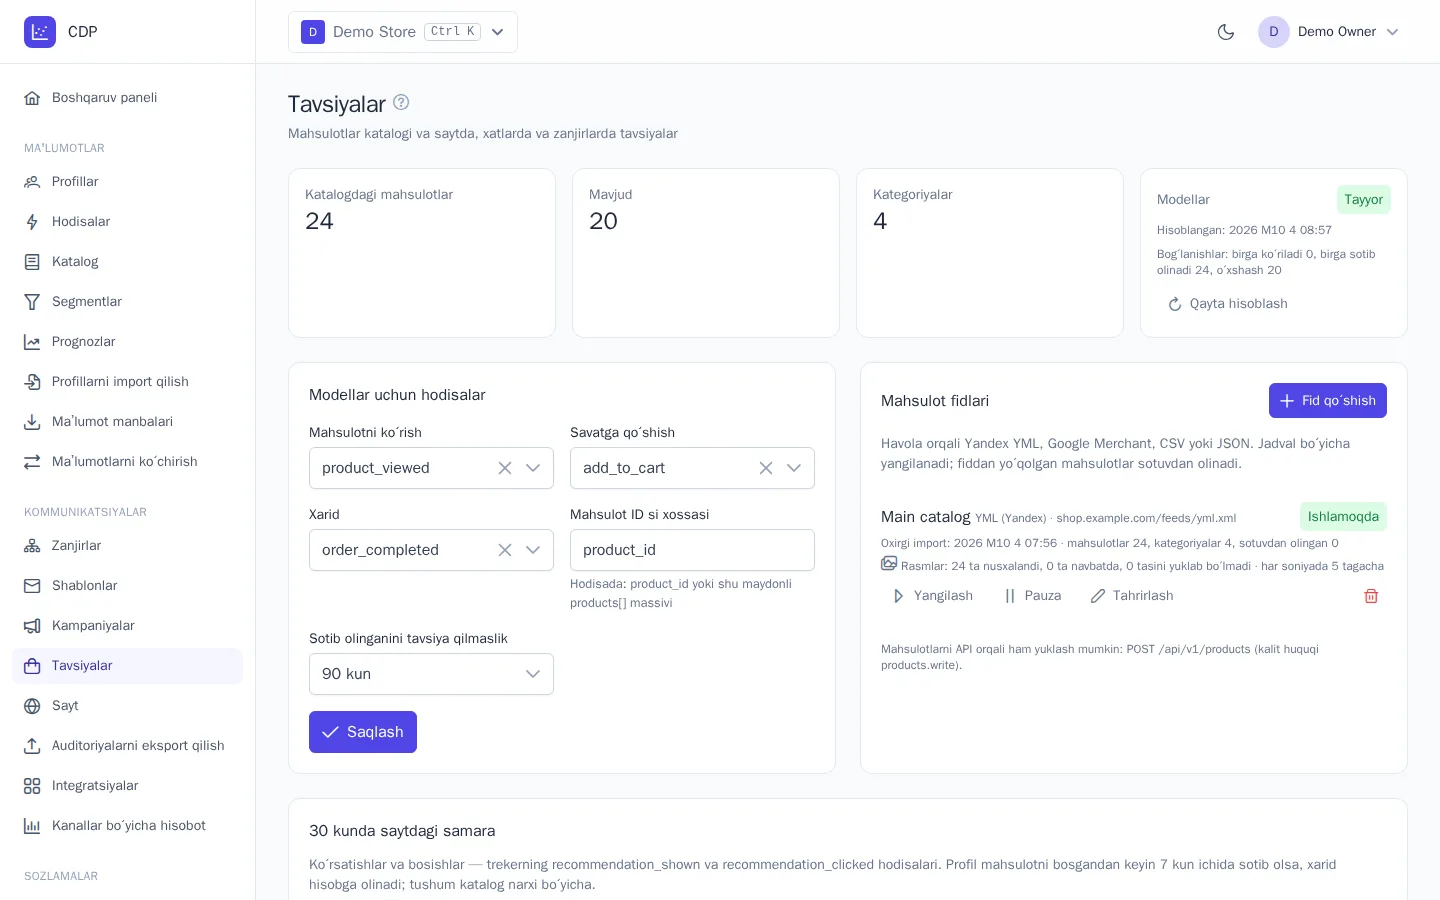Image resolution: width=1440 pixels, height=900 pixels.
Task: Click Fid qo'shish button
Action: pos(1328,400)
